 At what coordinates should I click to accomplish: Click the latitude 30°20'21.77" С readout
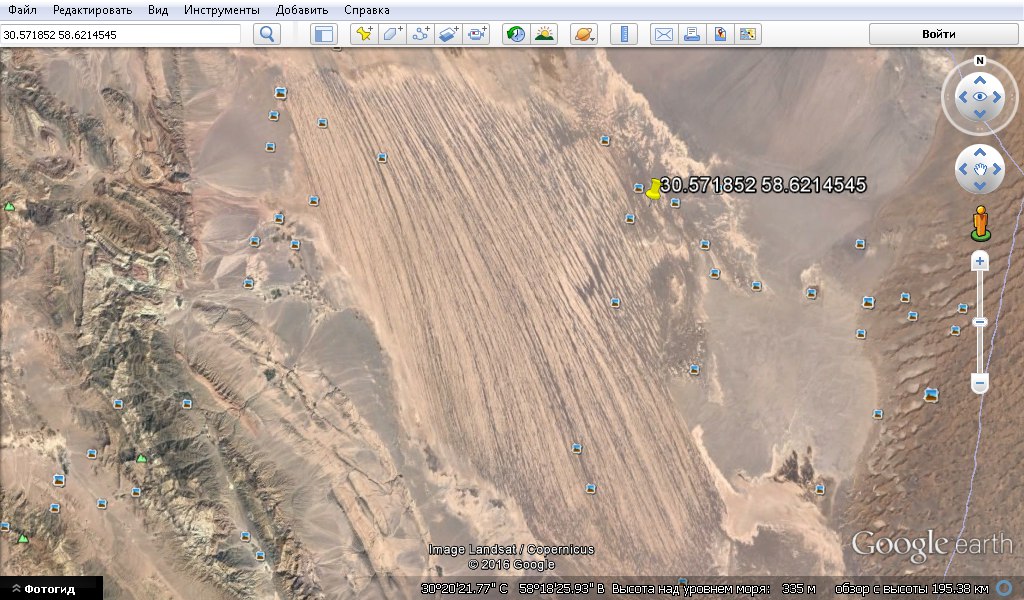coord(464,588)
